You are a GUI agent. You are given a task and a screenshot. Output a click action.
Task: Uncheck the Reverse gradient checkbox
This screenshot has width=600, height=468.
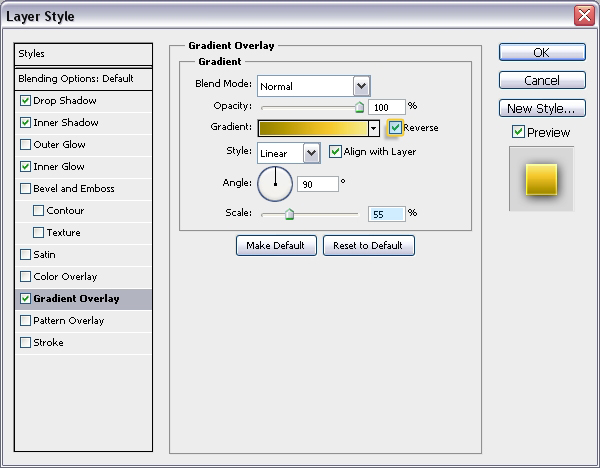[396, 128]
